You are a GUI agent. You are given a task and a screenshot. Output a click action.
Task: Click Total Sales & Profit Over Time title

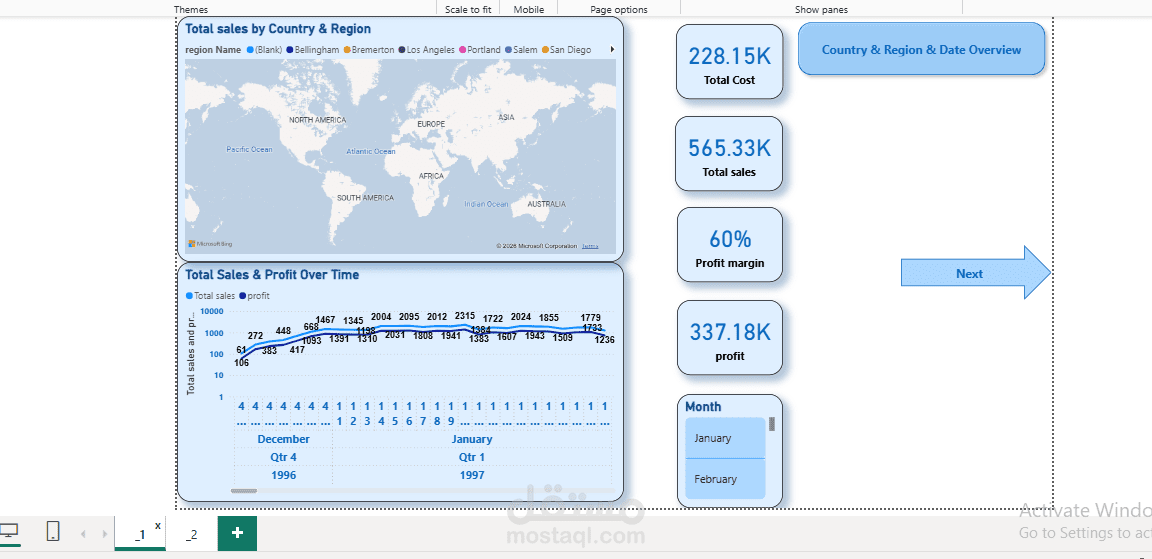[272, 275]
